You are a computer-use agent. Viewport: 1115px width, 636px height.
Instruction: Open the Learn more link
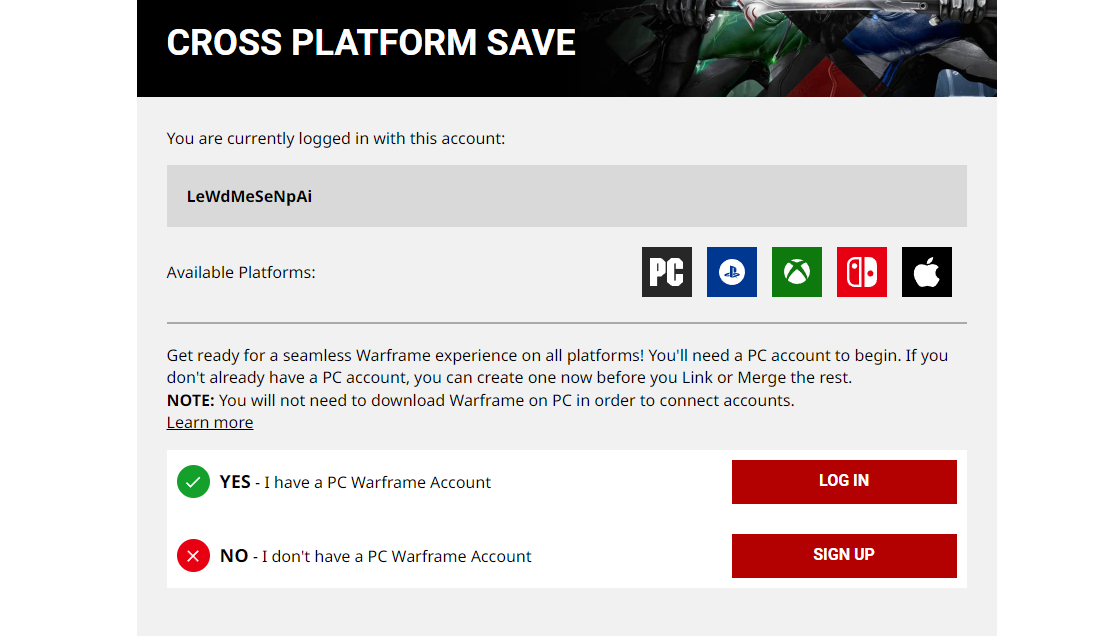pos(210,423)
